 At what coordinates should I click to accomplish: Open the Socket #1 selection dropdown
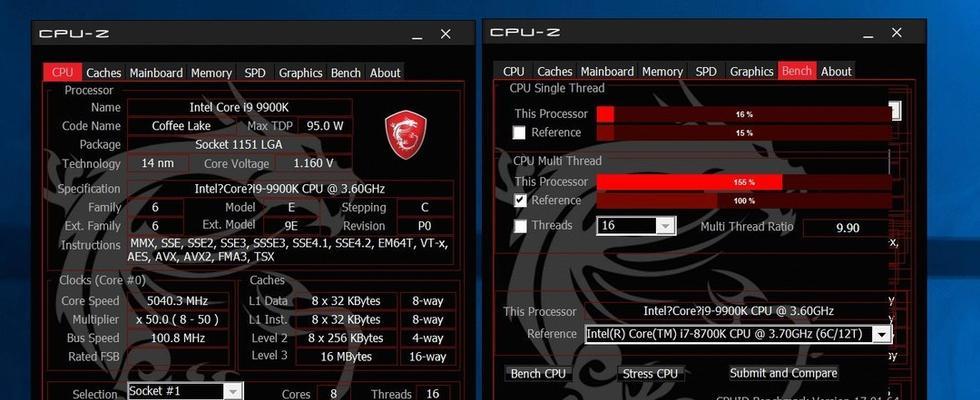185,391
